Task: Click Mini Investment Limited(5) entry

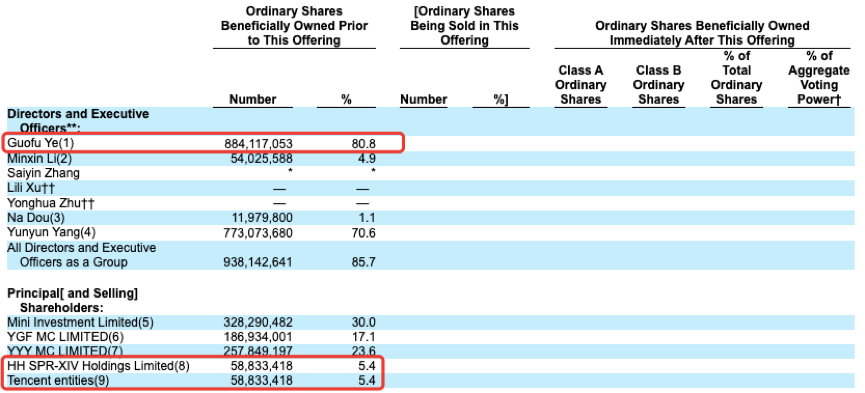Action: (81, 322)
